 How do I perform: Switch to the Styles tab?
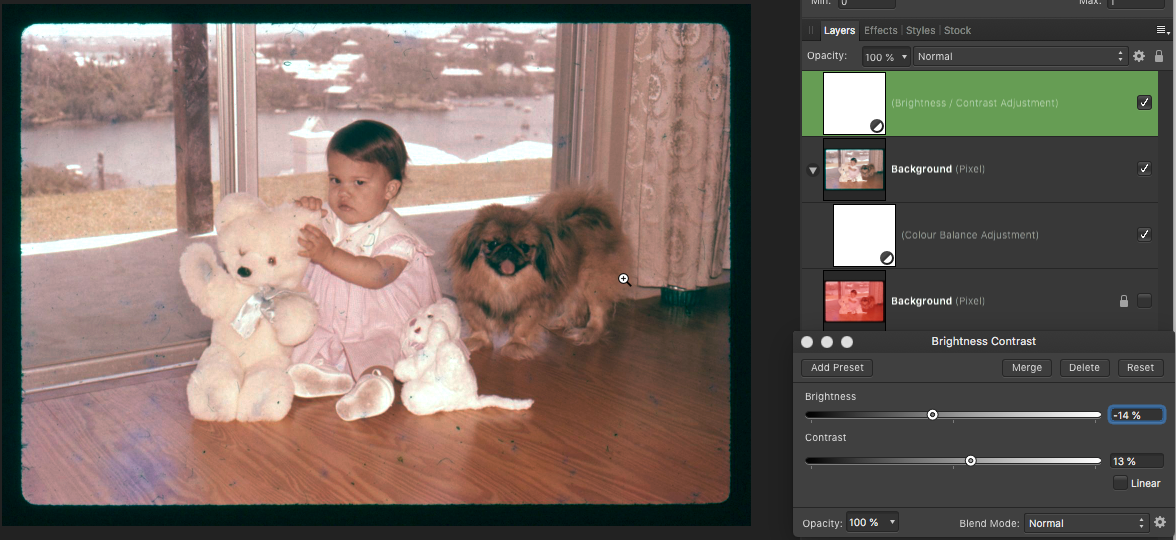[x=920, y=31]
